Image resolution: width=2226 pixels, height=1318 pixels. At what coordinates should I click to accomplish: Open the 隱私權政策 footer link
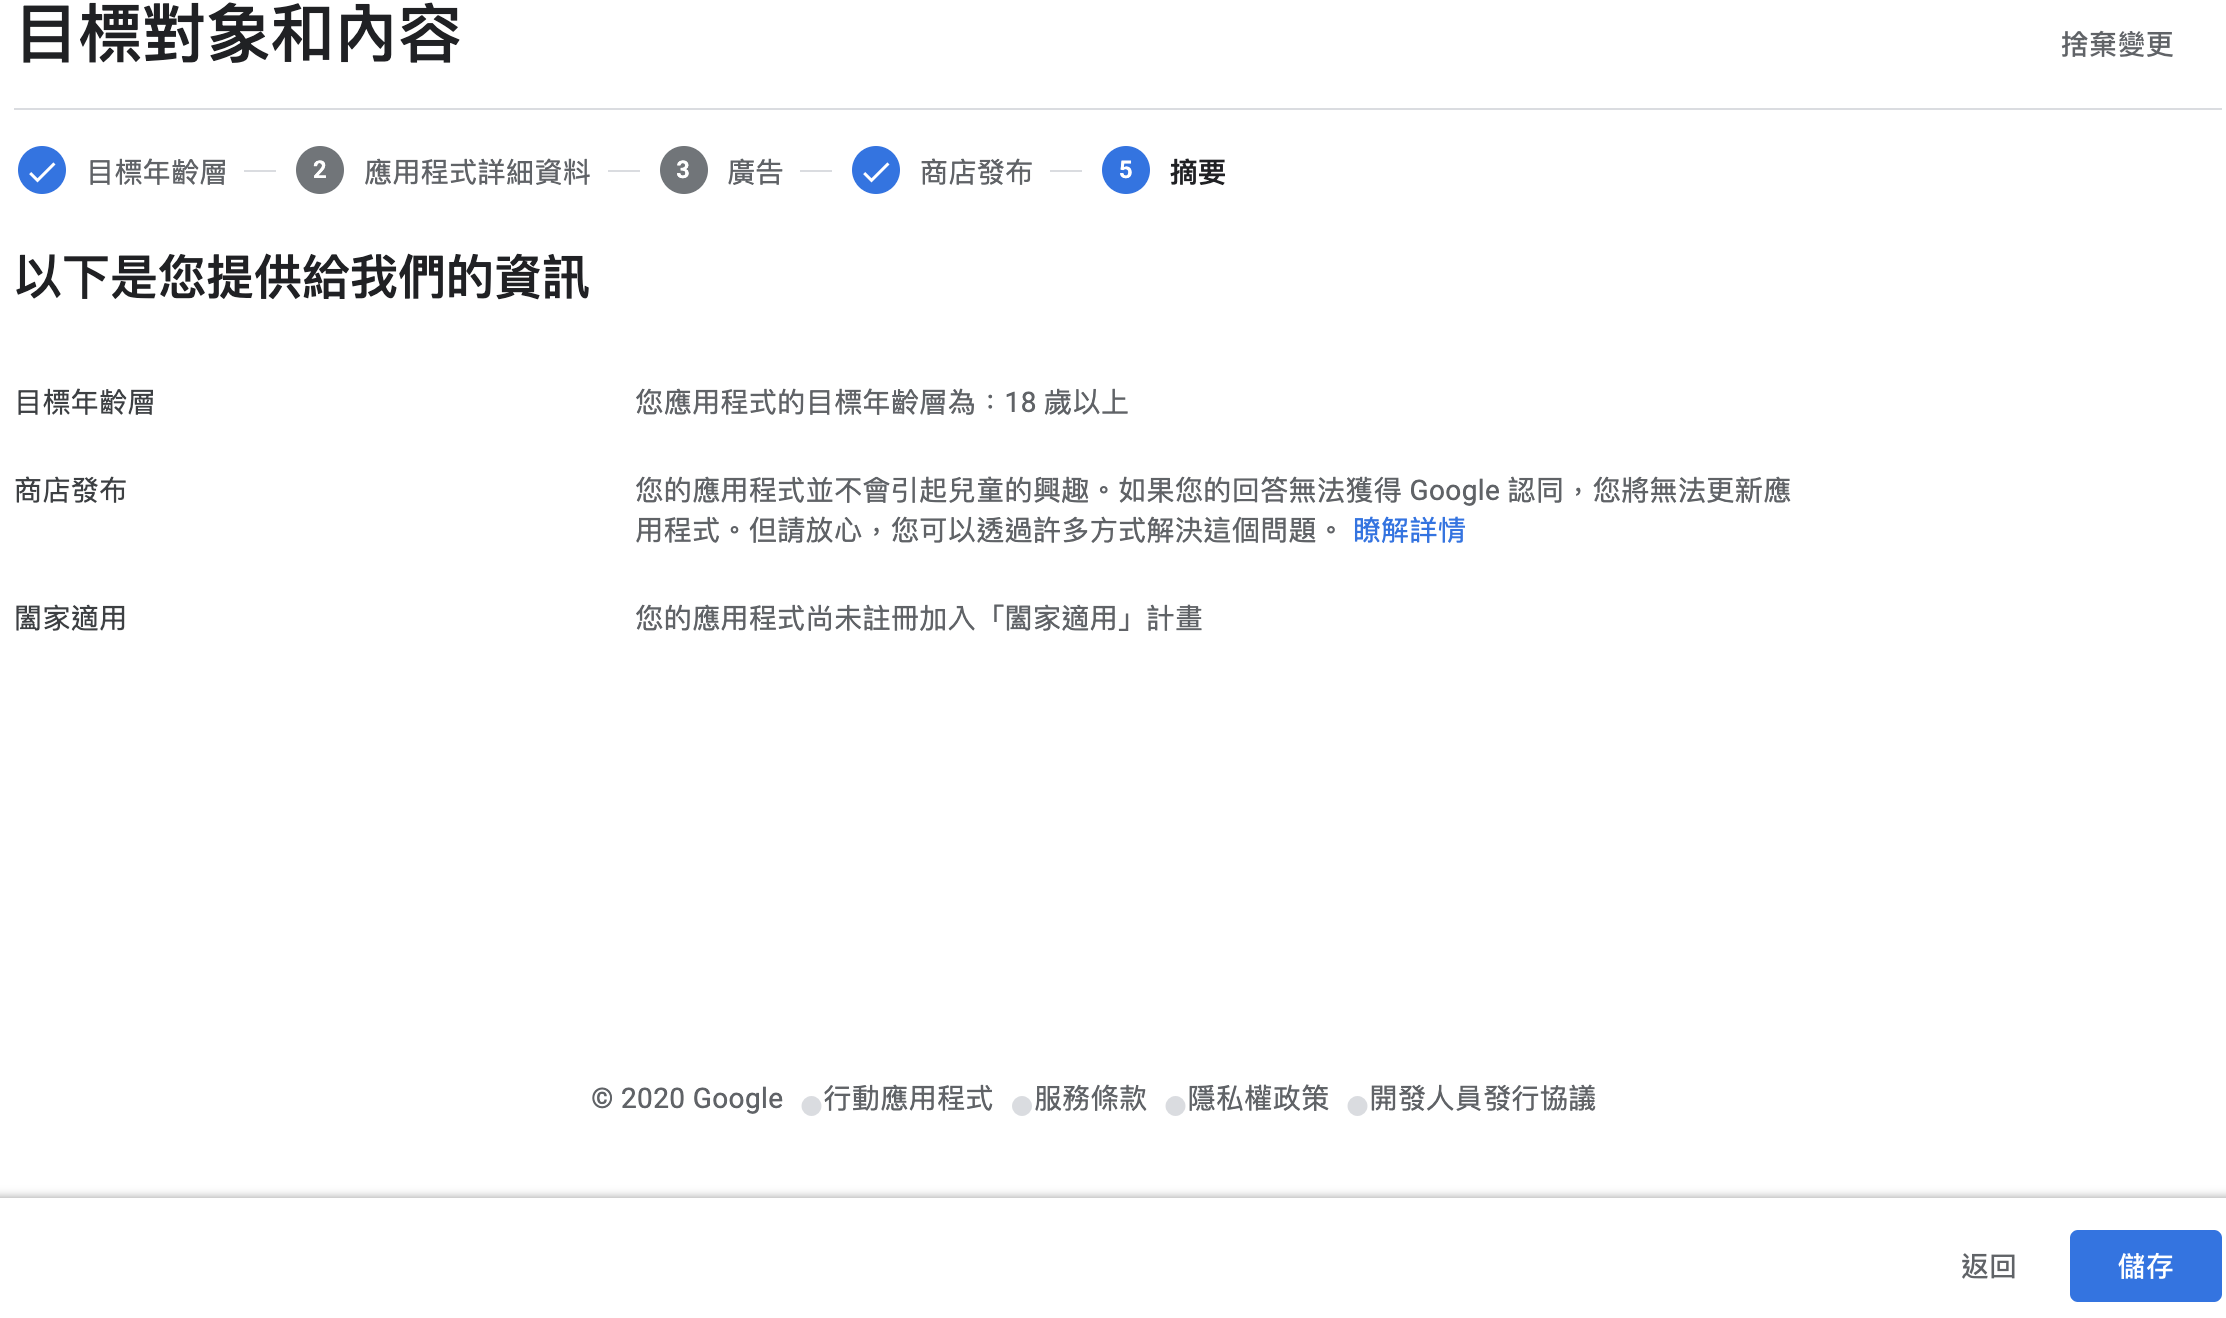pyautogui.click(x=1258, y=1098)
